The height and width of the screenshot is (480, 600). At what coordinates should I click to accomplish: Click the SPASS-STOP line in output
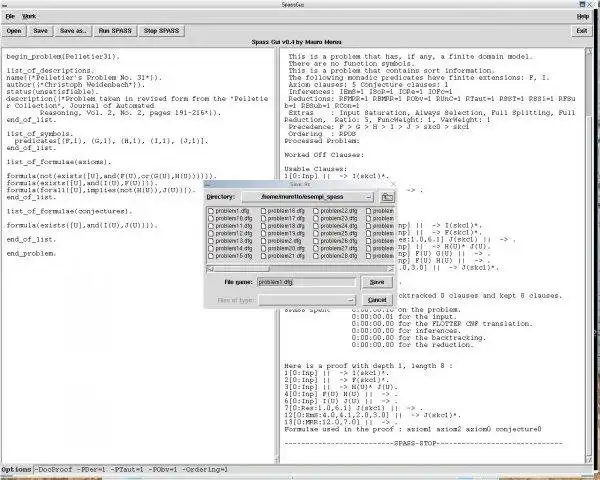424,444
